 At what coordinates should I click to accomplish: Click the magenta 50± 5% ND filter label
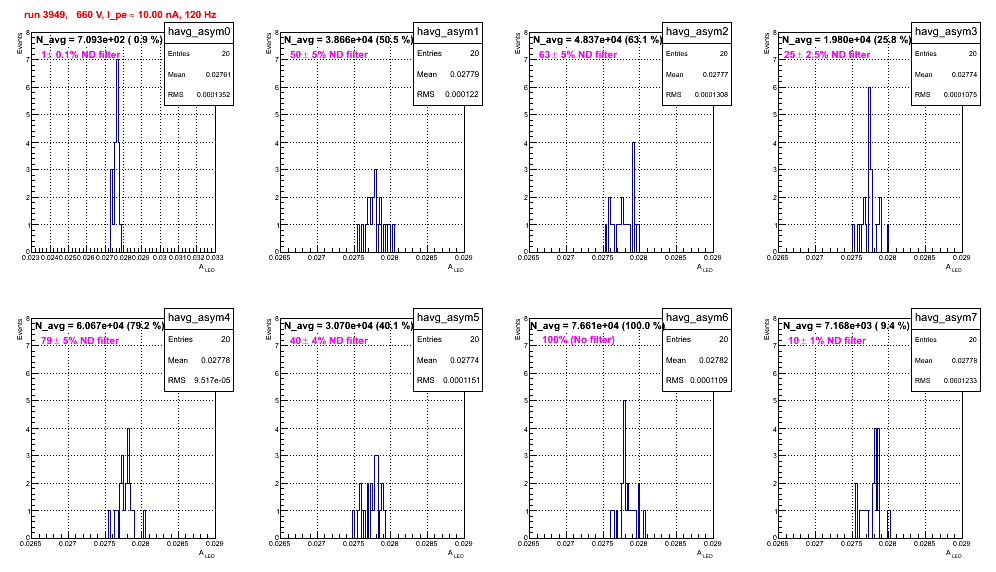(x=329, y=55)
